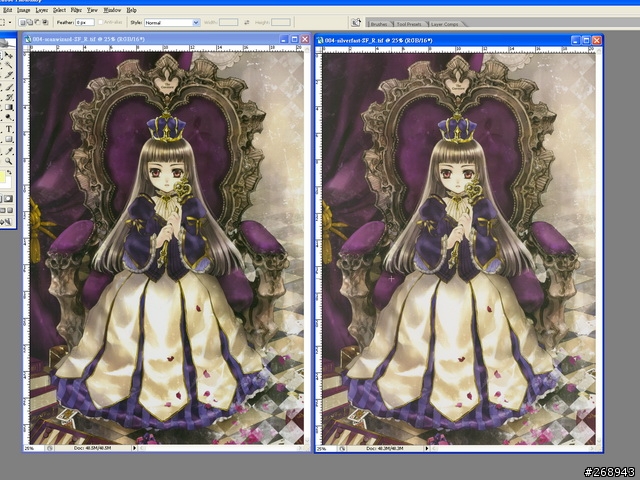Image resolution: width=640 pixels, height=480 pixels.
Task: Click scanwizard window horizontal scrollbar
Action: point(223,448)
